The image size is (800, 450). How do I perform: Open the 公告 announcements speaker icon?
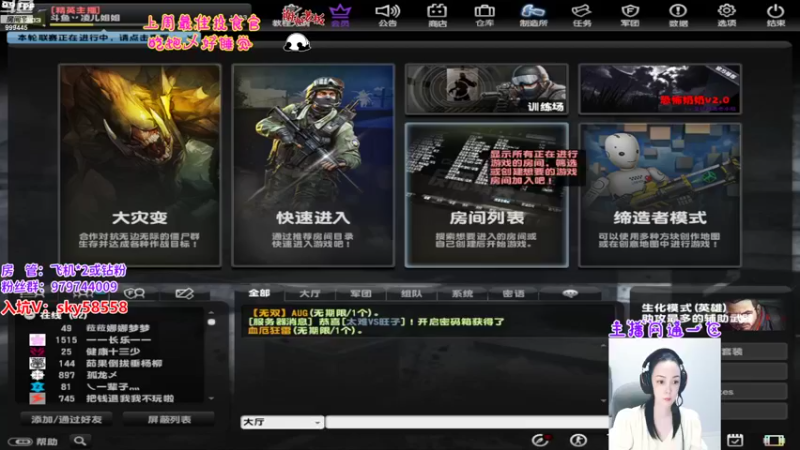tap(388, 15)
